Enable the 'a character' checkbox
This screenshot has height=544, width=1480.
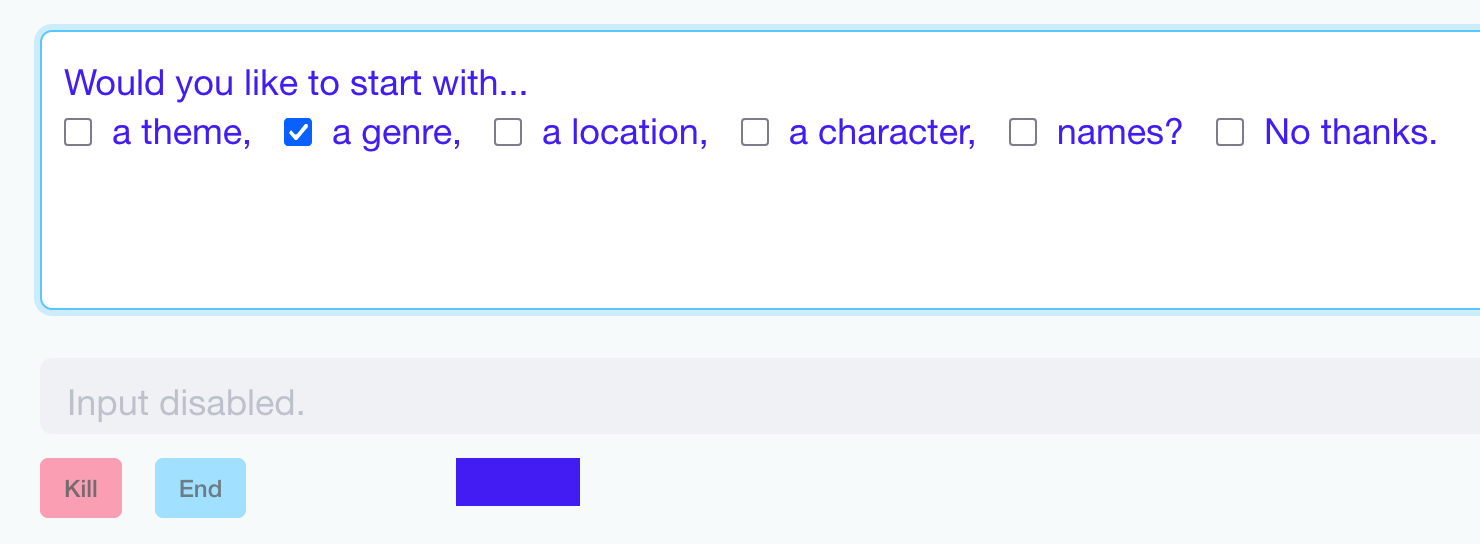pyautogui.click(x=755, y=132)
